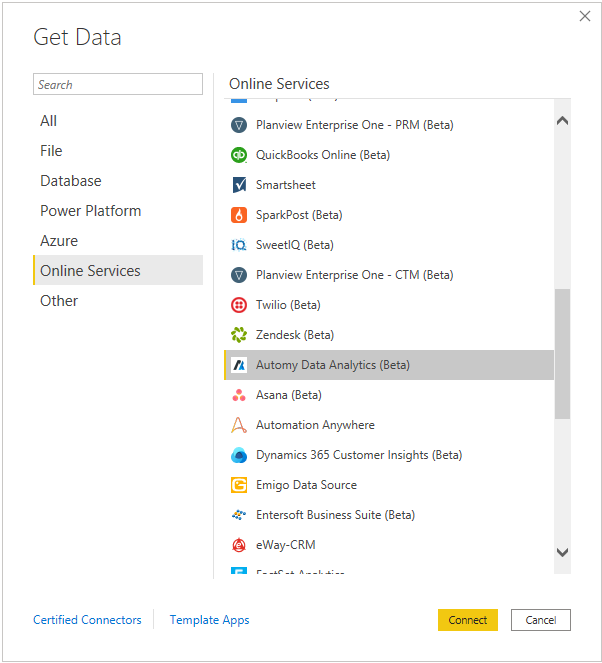Select the Automation Anywhere icon
Viewport: 602px width, 663px height.
[239, 425]
